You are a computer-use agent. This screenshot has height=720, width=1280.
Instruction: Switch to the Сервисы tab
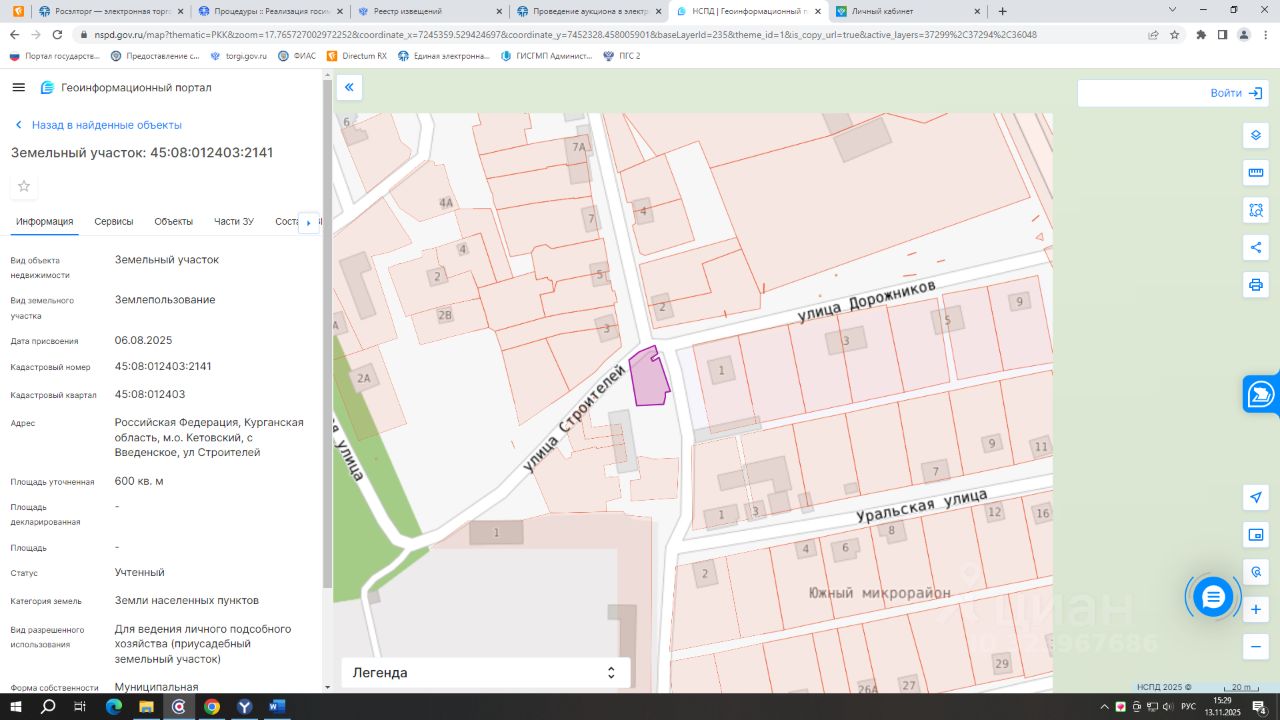pos(114,221)
